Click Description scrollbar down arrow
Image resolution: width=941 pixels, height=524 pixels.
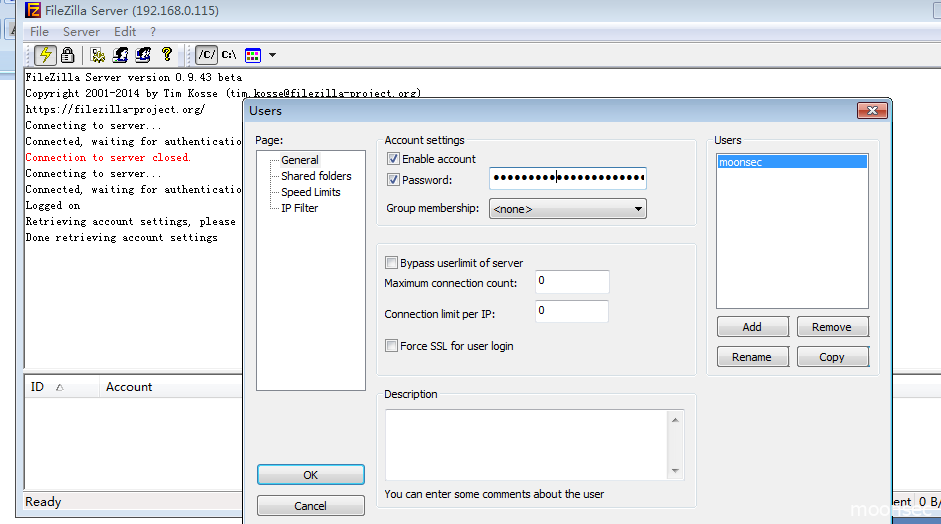tap(675, 471)
